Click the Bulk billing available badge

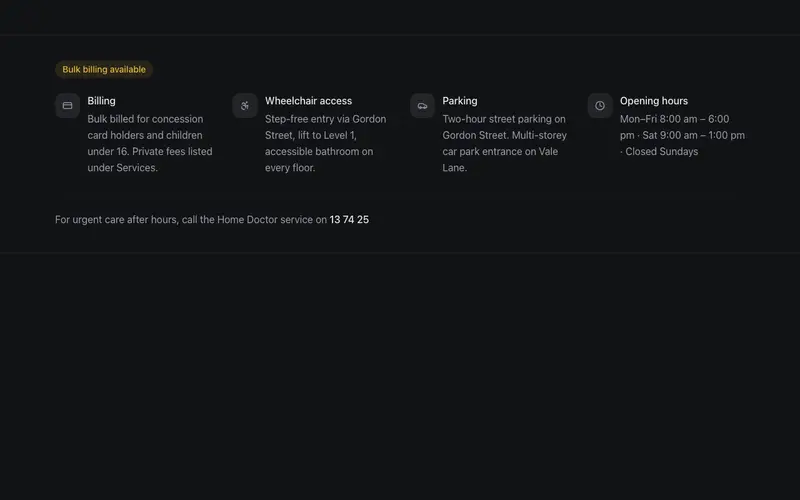[x=104, y=69]
